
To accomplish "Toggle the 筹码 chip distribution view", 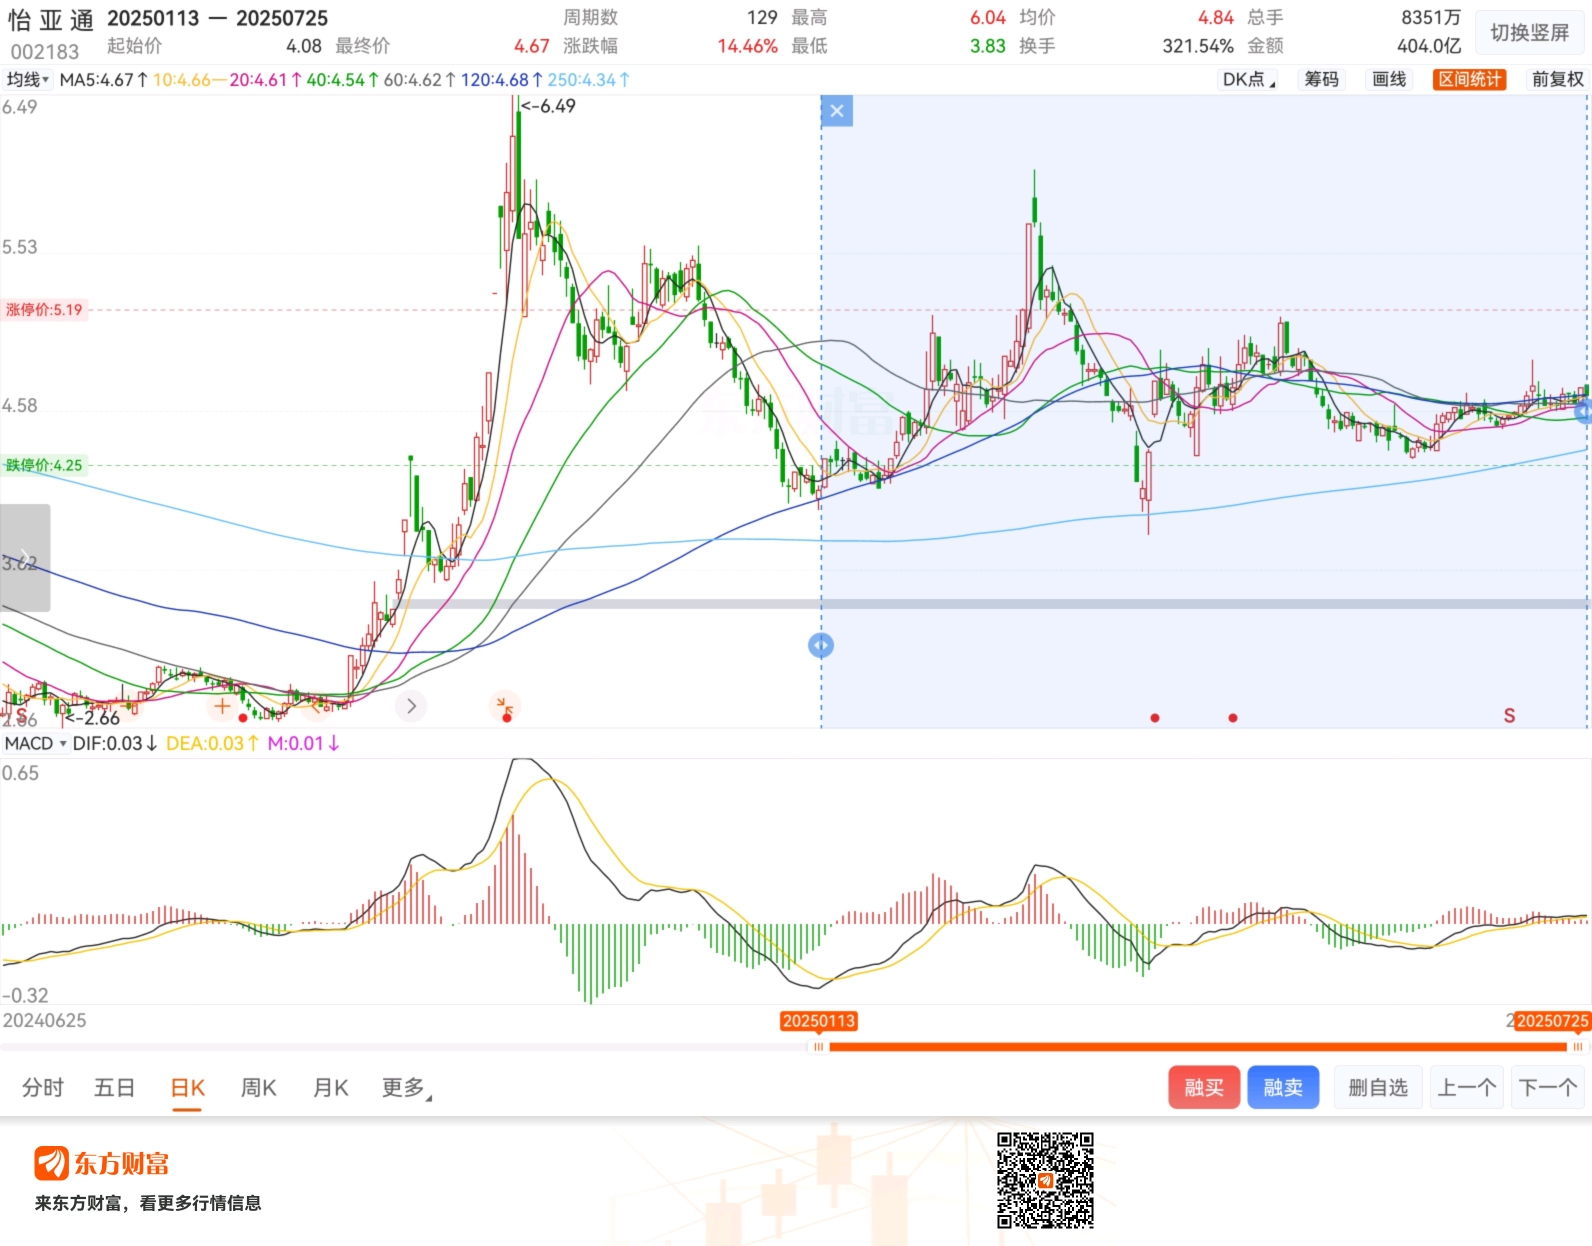I will (x=1321, y=79).
